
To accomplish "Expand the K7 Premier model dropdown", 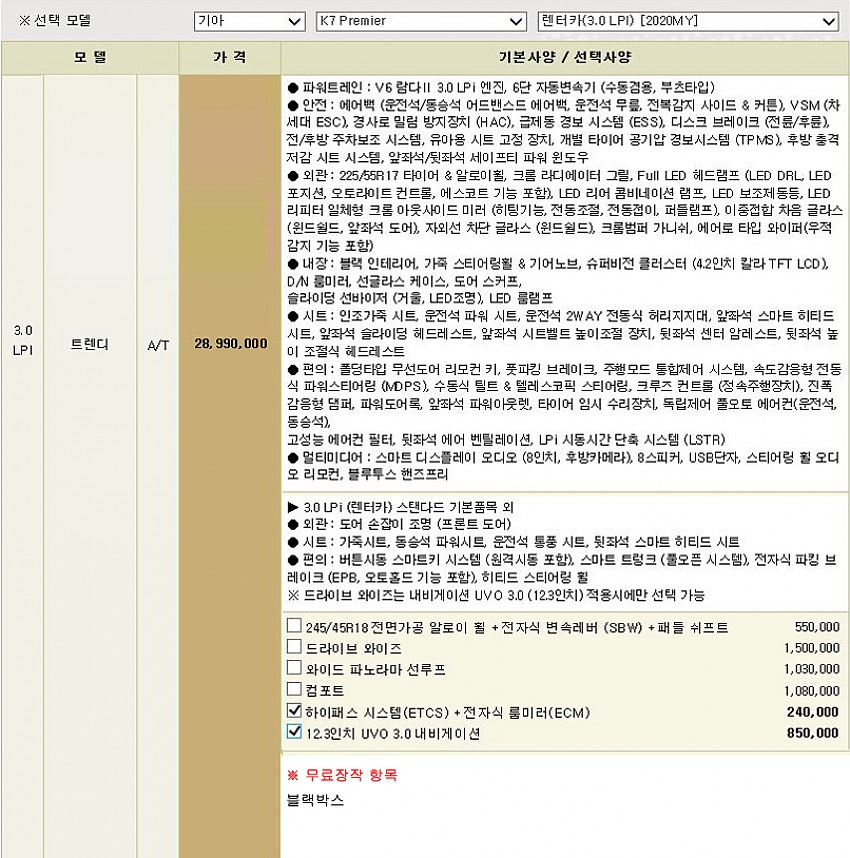I will pyautogui.click(x=419, y=21).
